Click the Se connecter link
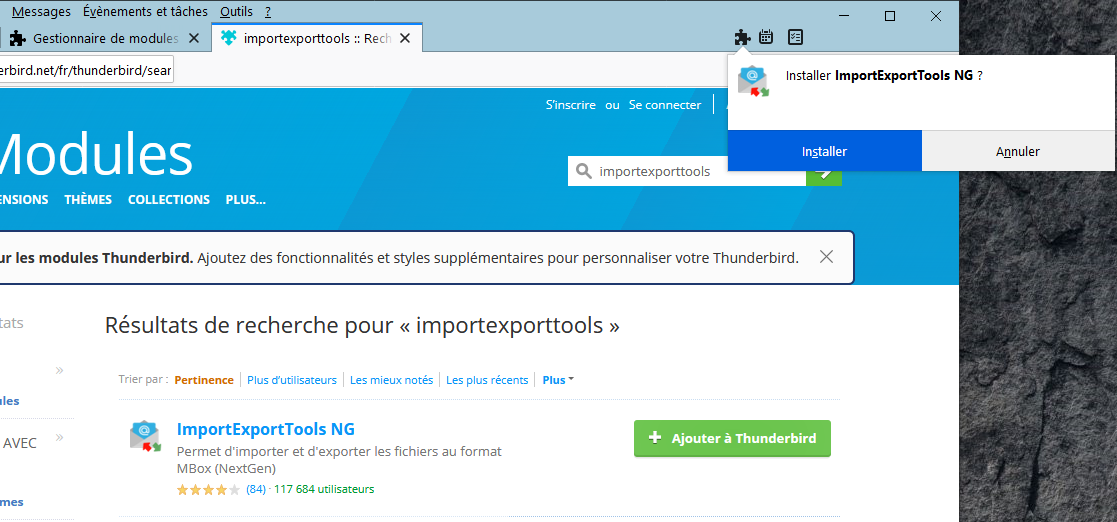The height and width of the screenshot is (522, 1117). pos(665,105)
